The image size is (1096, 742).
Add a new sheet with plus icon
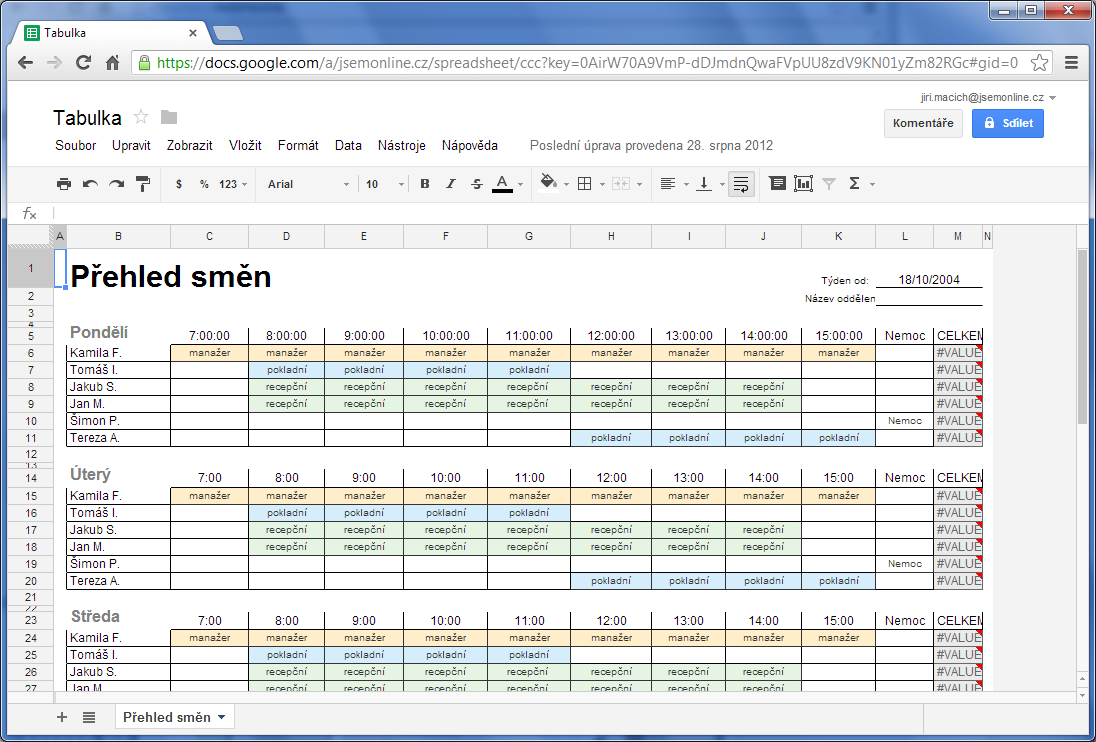point(62,717)
